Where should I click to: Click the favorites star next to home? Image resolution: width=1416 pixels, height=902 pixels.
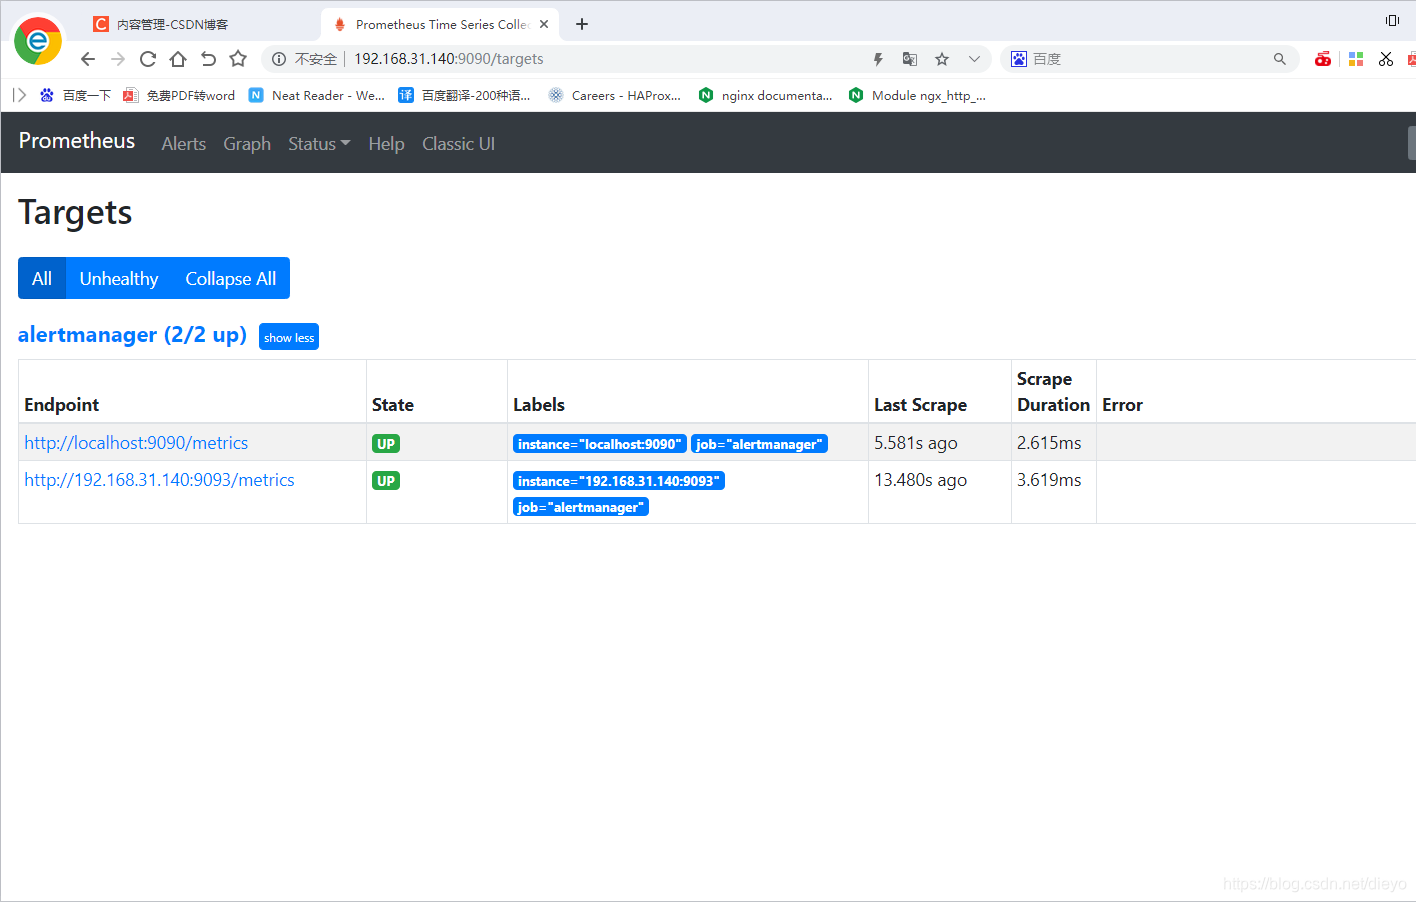(x=238, y=59)
